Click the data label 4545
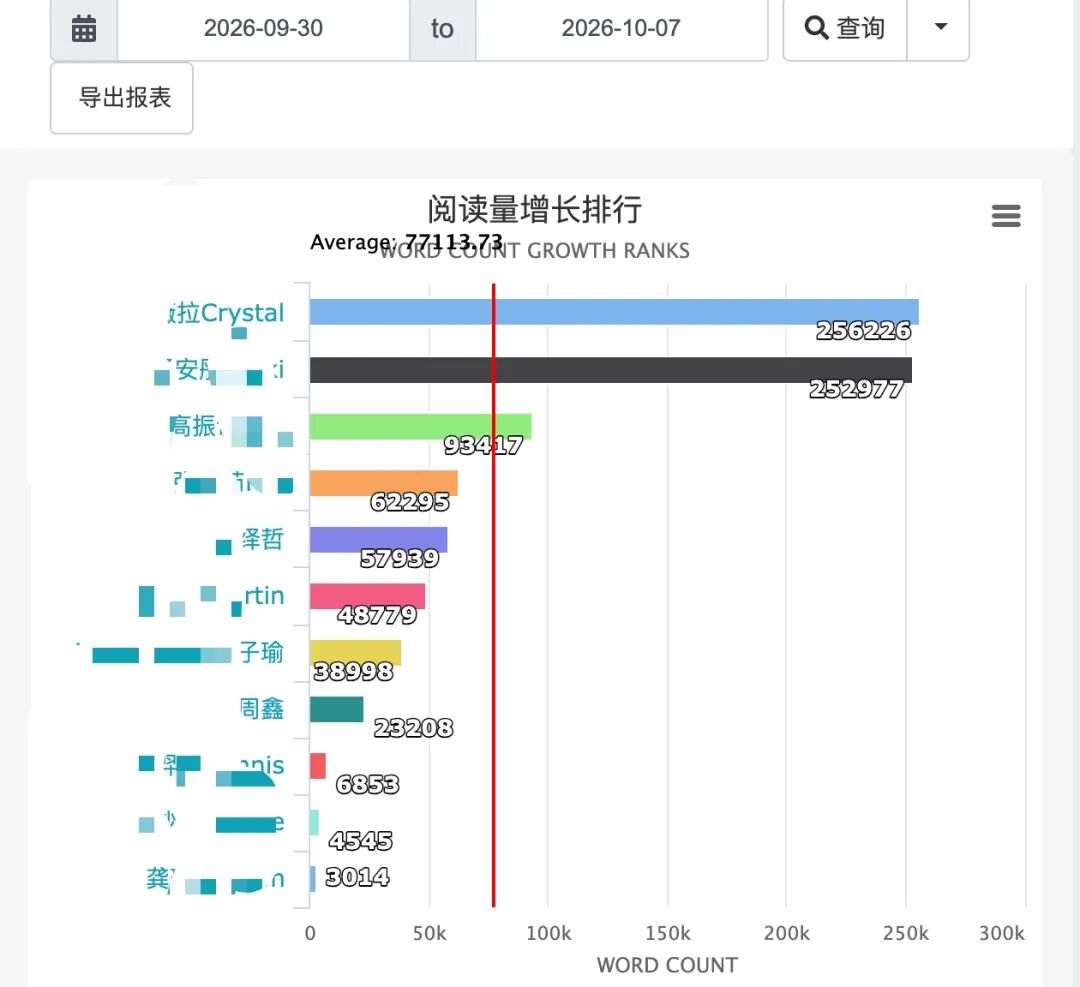1080x987 pixels. click(x=360, y=840)
